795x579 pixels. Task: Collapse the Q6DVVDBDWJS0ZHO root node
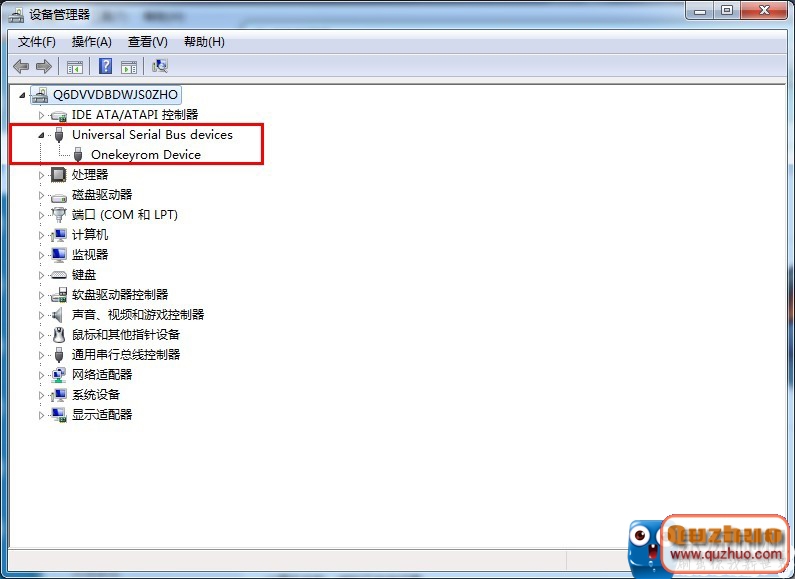point(22,95)
